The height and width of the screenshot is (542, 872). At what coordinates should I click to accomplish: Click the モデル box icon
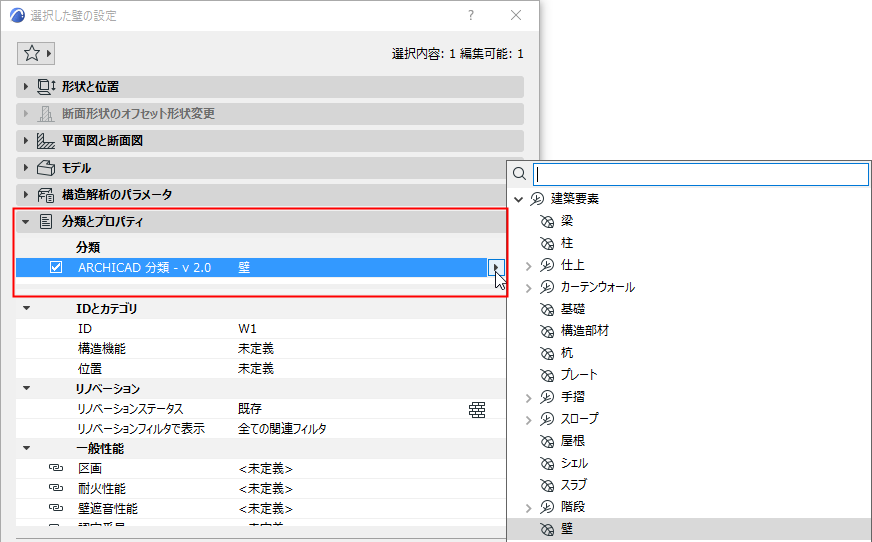pyautogui.click(x=46, y=168)
